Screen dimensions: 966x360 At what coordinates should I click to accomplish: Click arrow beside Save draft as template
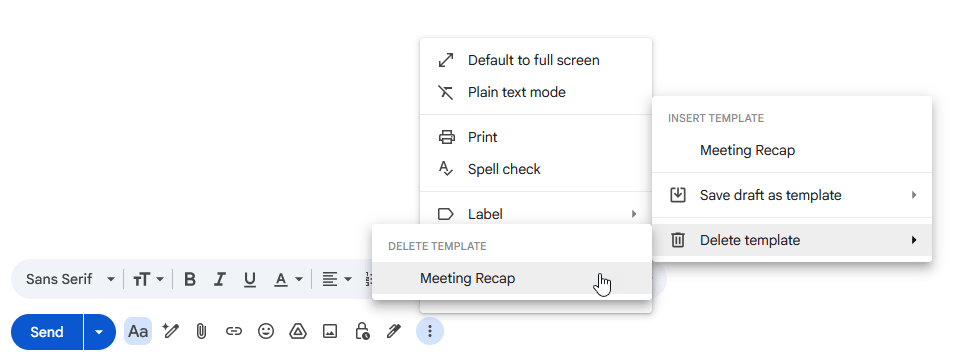coord(914,195)
